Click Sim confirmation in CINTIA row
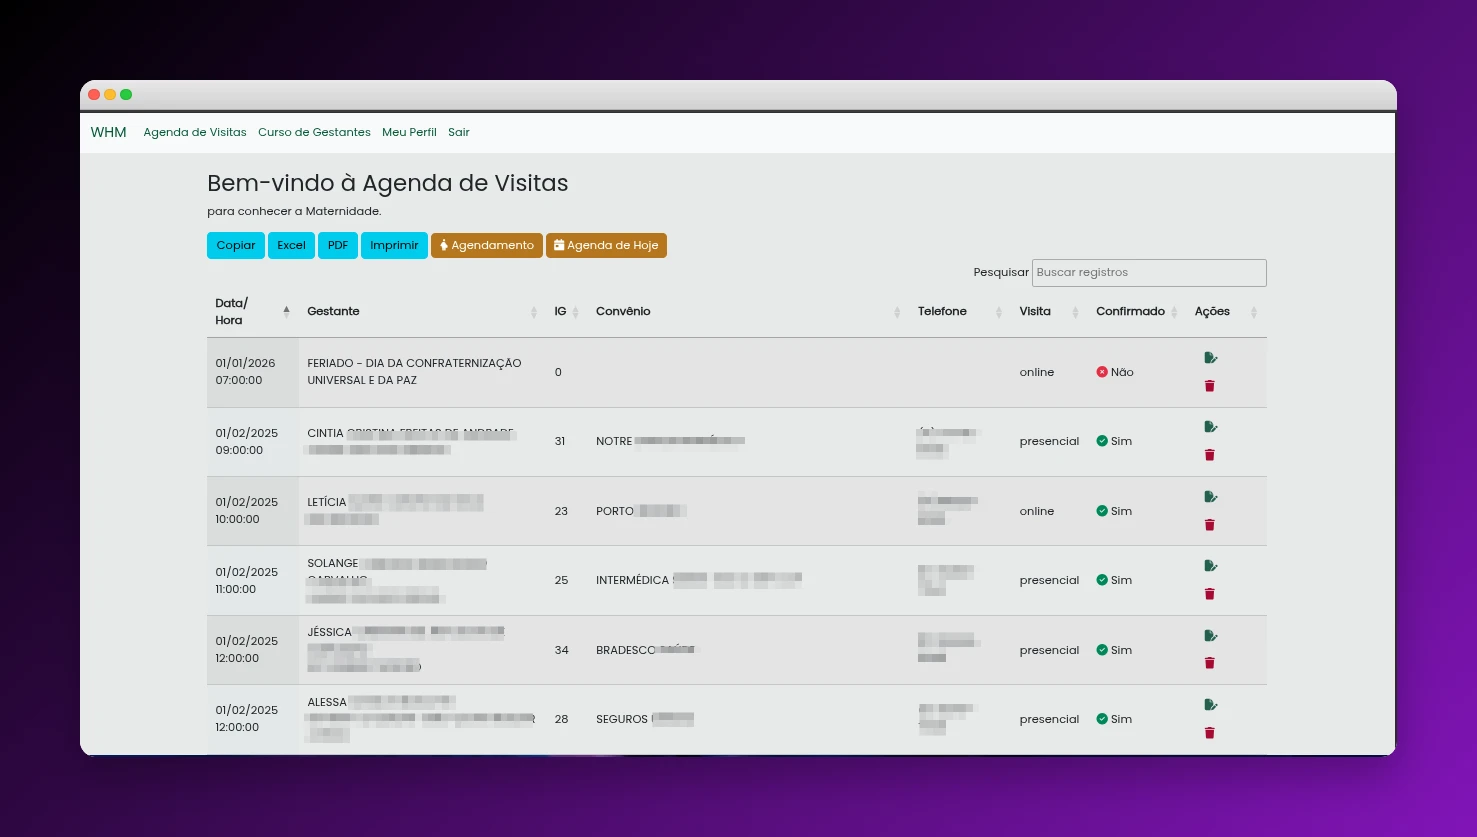 [x=1114, y=441]
